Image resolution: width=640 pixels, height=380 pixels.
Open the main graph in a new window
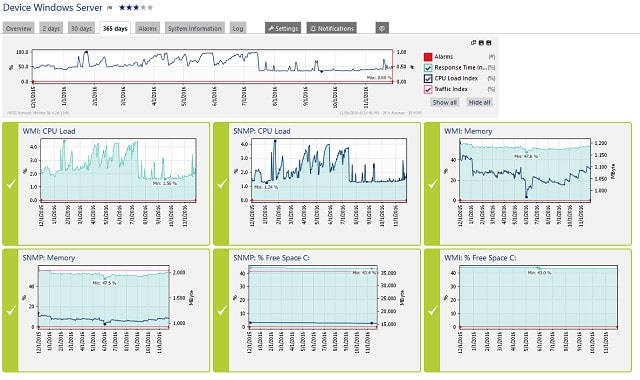point(473,42)
